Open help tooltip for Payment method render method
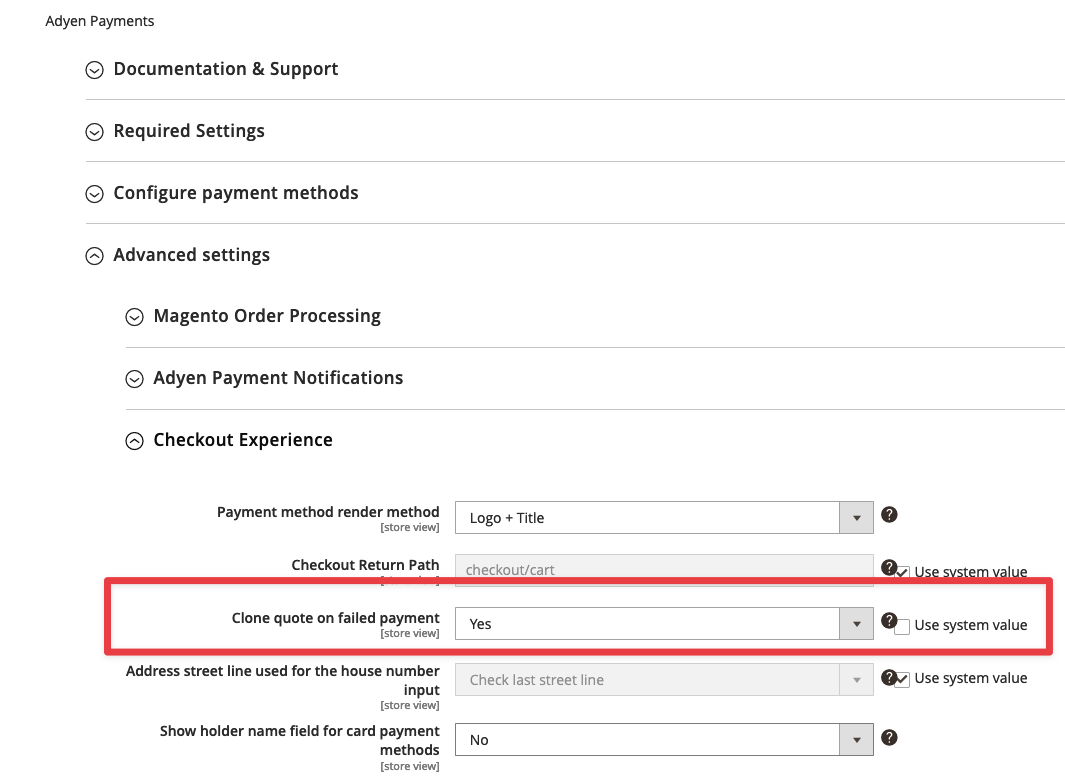Image resolution: width=1065 pixels, height=777 pixels. point(889,514)
